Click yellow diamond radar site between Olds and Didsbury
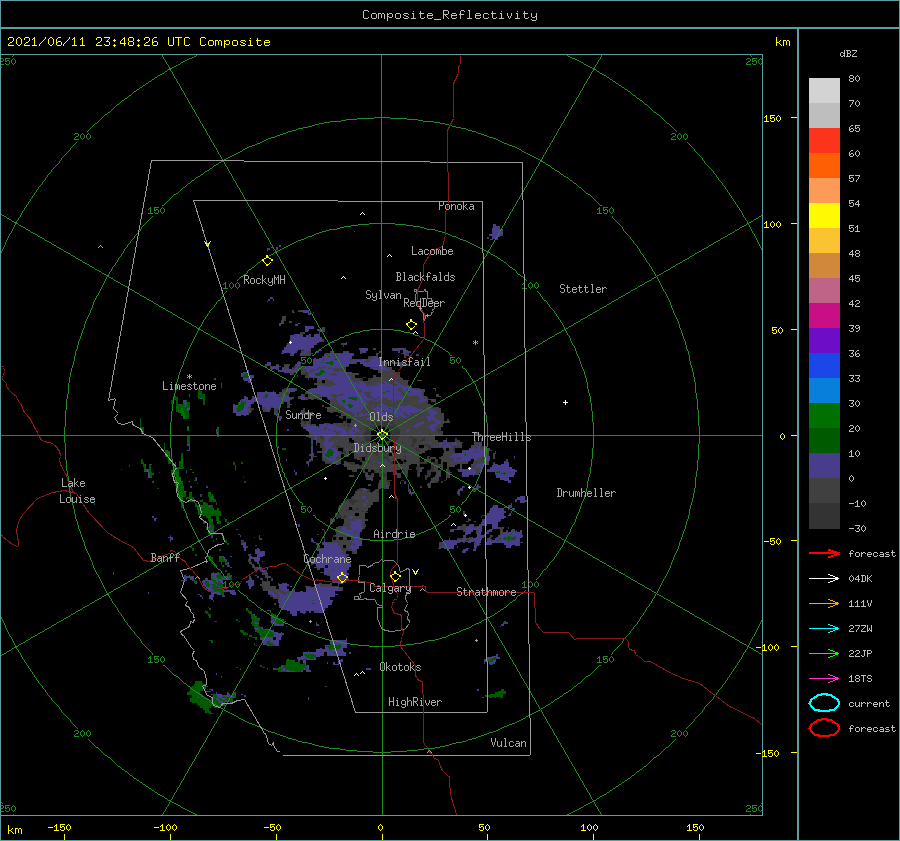Image resolution: width=900 pixels, height=841 pixels. point(382,435)
